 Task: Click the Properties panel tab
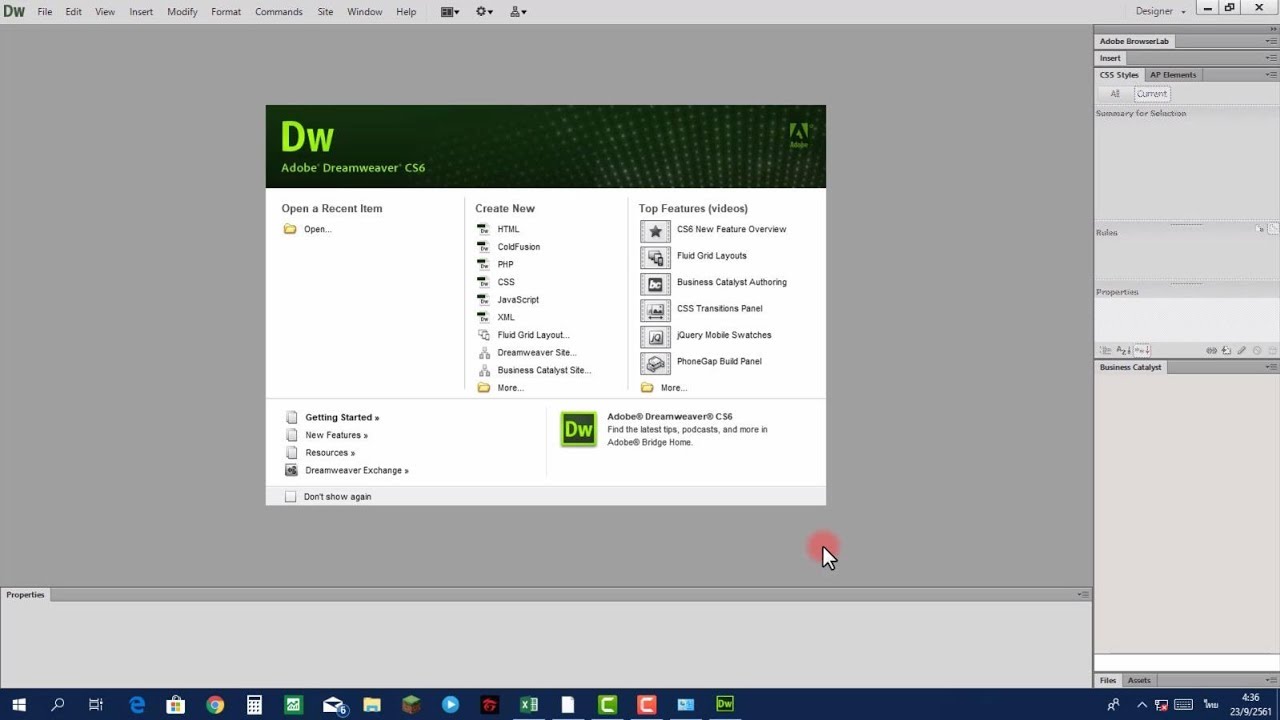pos(25,595)
